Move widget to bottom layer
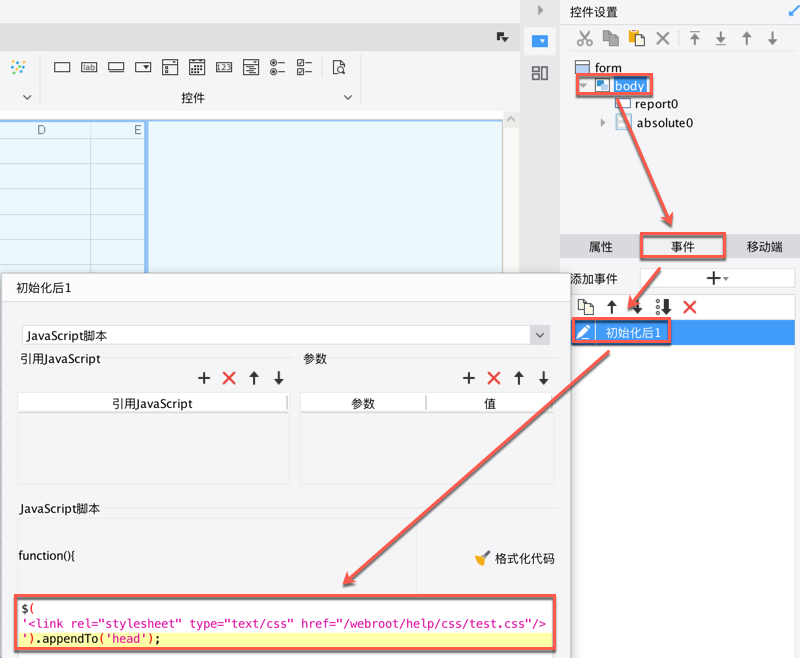 721,38
